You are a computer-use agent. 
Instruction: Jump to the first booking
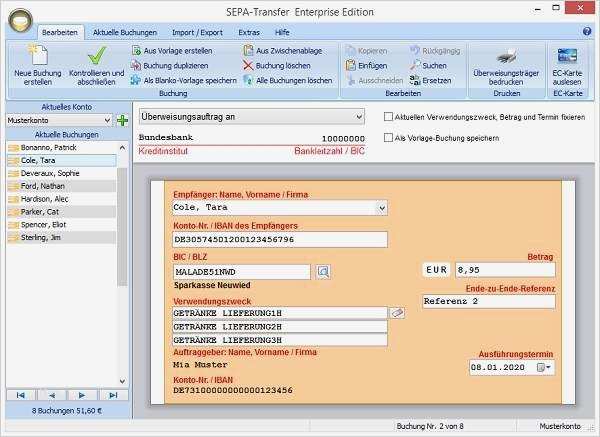coord(21,395)
